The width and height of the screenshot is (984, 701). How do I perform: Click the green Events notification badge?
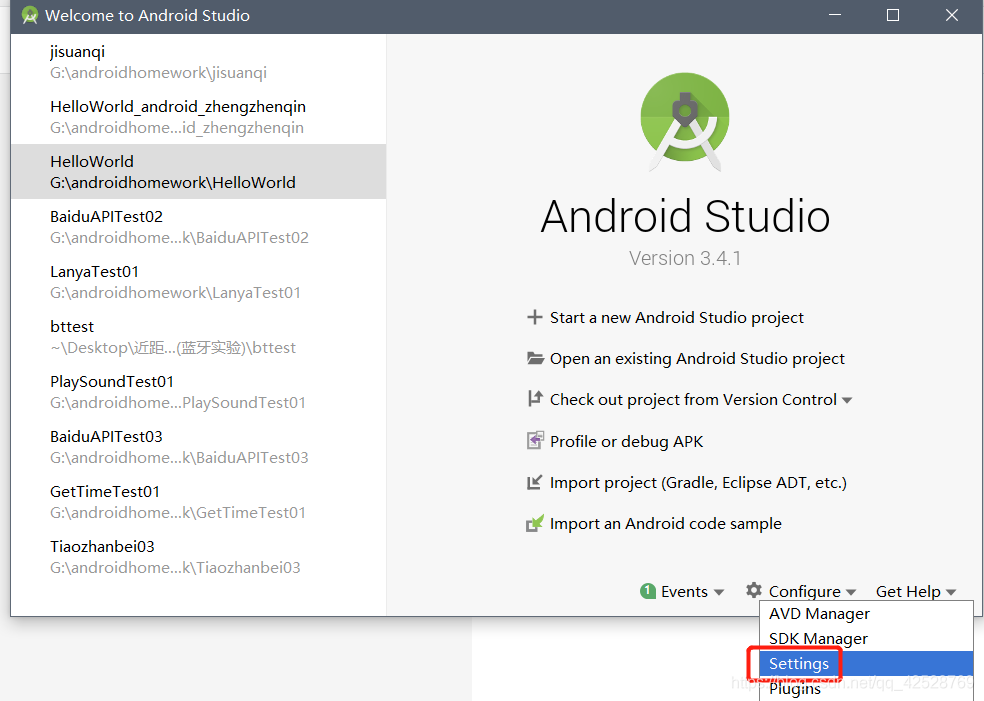coord(648,591)
